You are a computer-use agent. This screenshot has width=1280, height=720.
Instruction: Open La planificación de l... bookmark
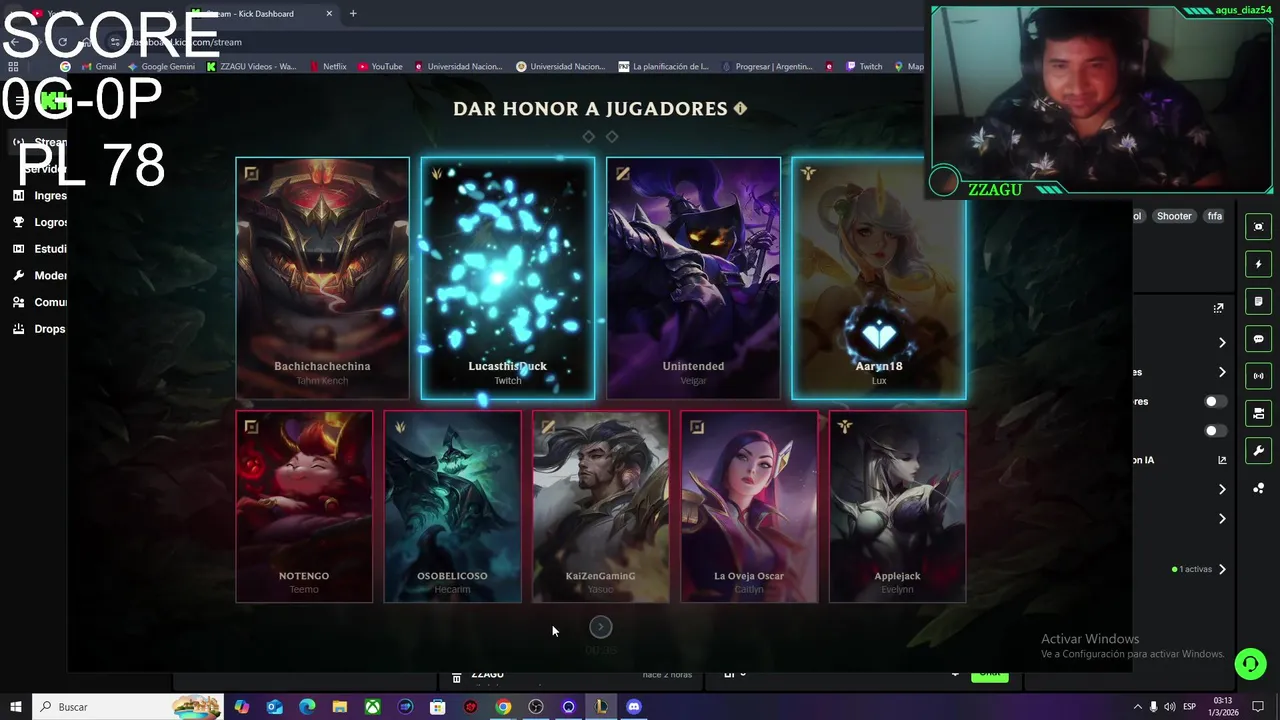click(x=664, y=67)
